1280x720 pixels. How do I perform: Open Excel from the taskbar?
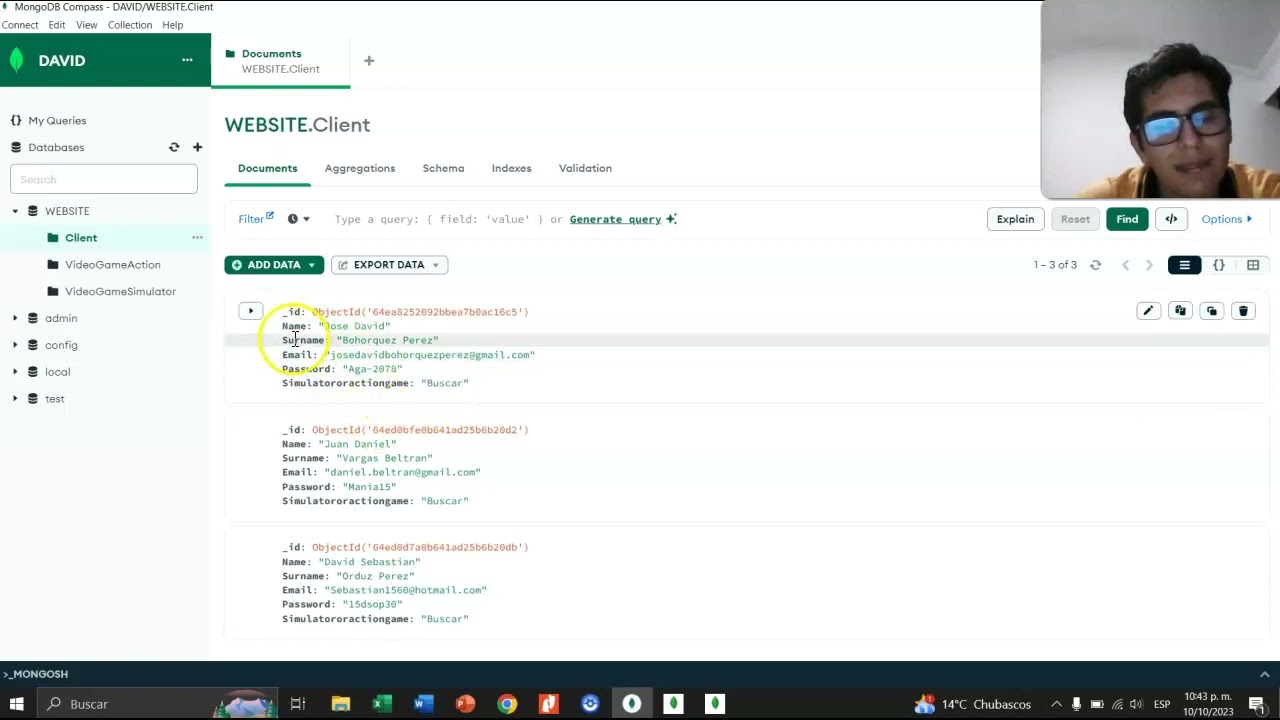(382, 704)
